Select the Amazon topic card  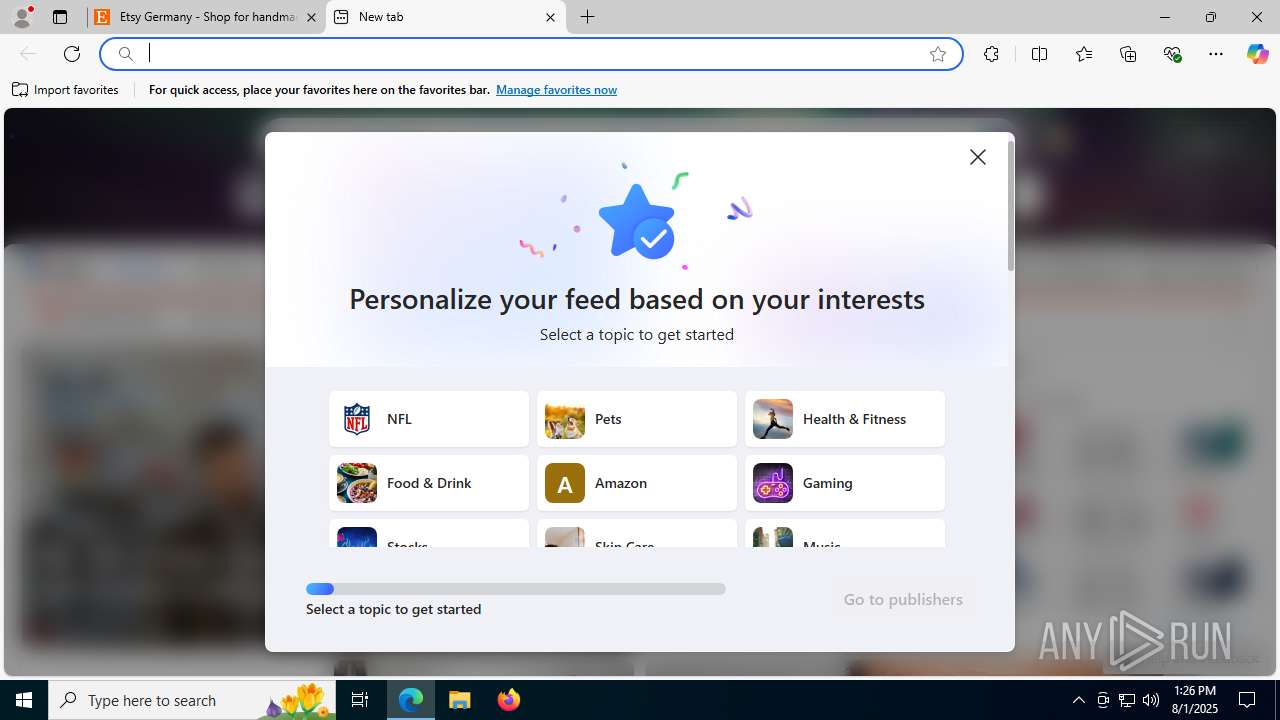pos(637,483)
